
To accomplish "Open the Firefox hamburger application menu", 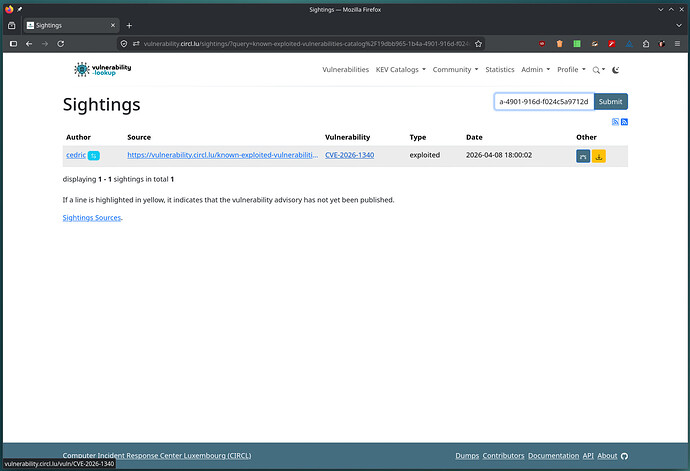I will tap(677, 44).
